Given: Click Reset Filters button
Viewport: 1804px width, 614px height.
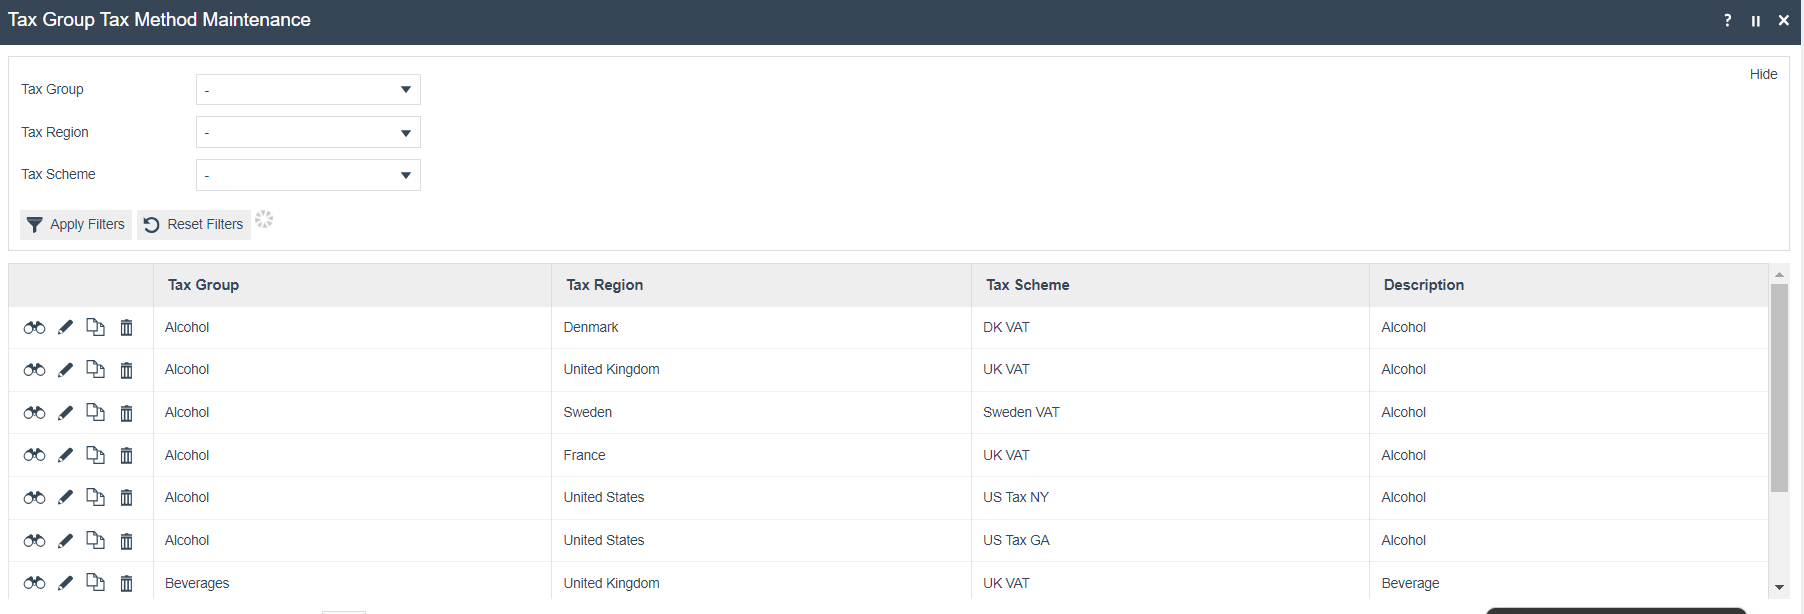Looking at the screenshot, I should 194,224.
